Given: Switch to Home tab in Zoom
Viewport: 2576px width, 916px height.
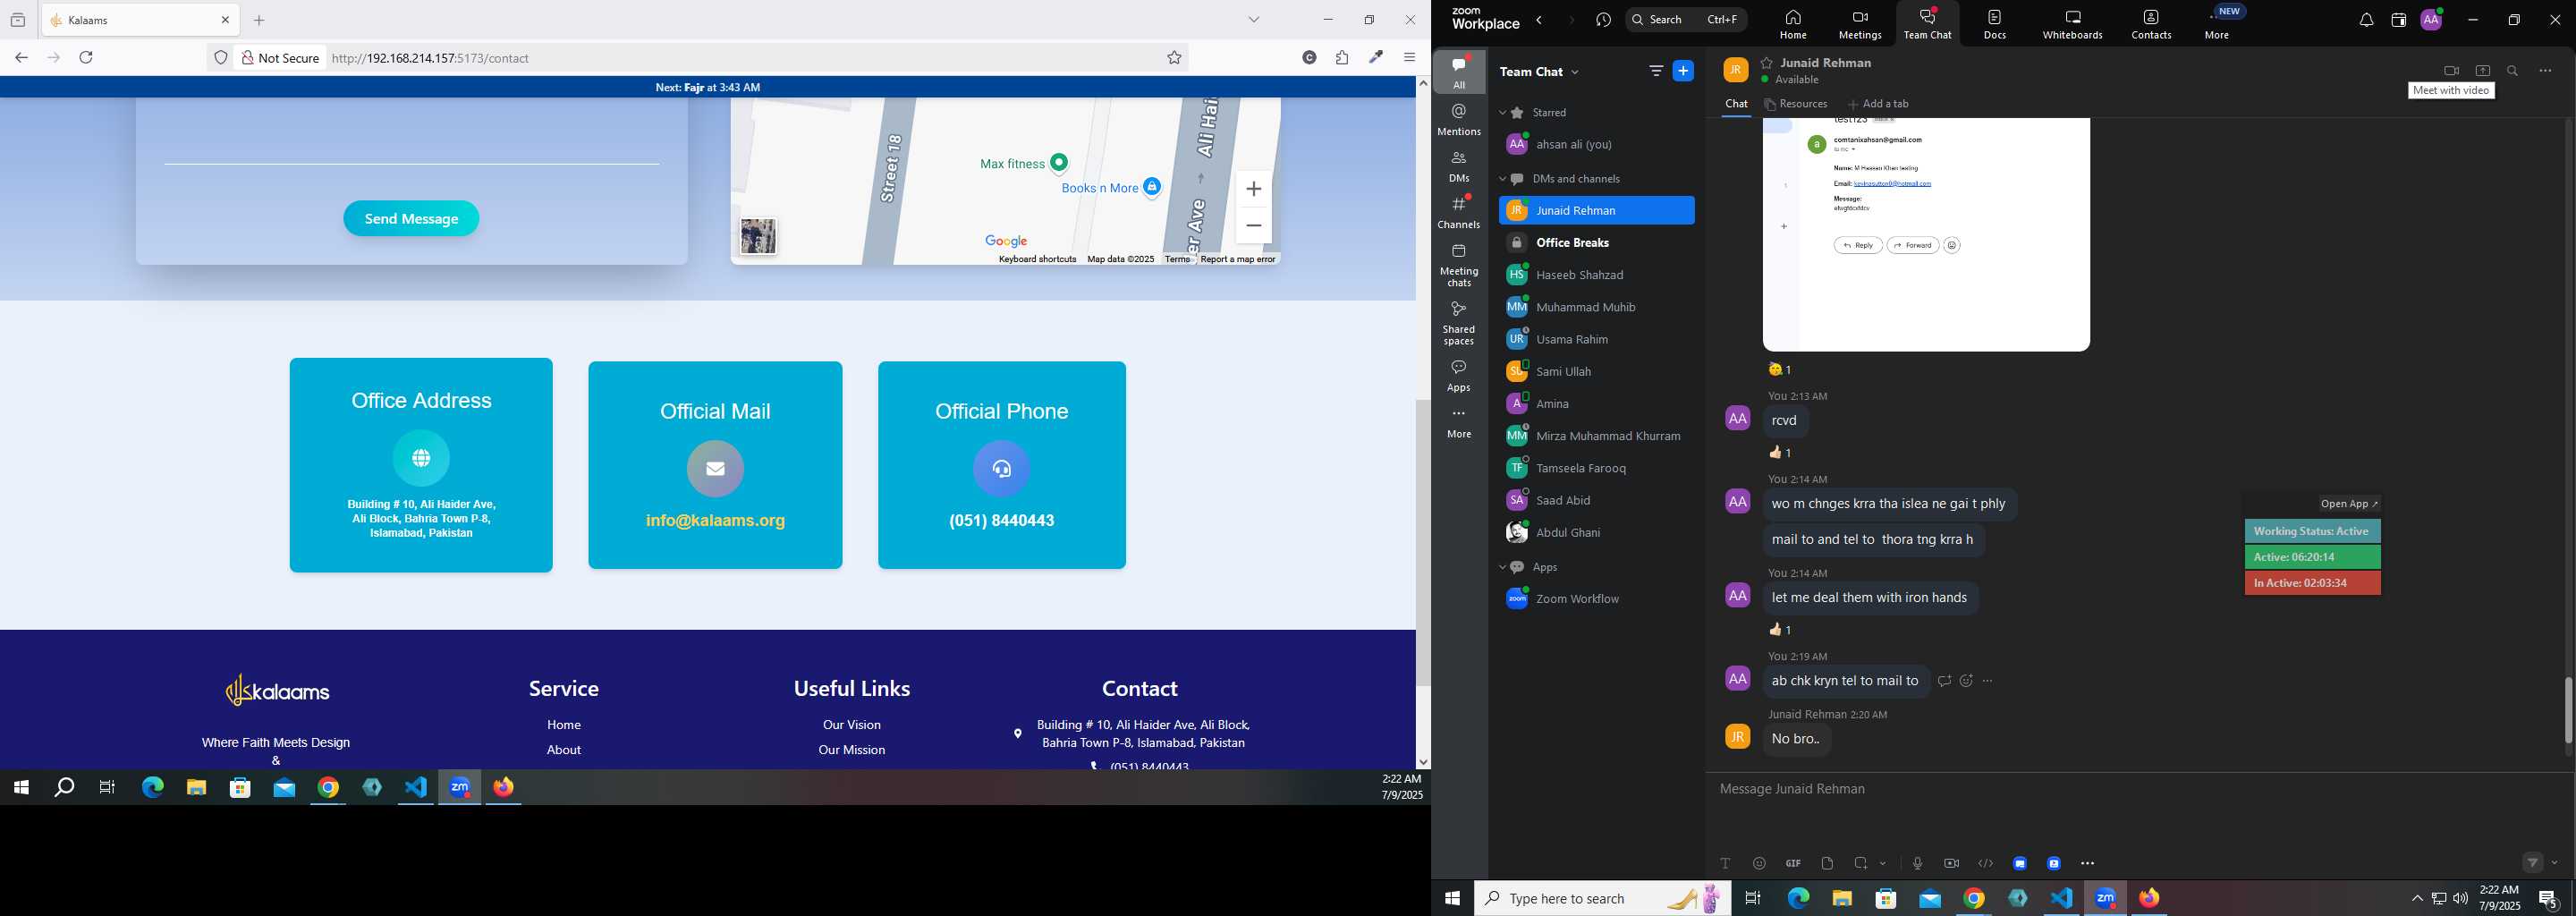Looking at the screenshot, I should (1792, 24).
